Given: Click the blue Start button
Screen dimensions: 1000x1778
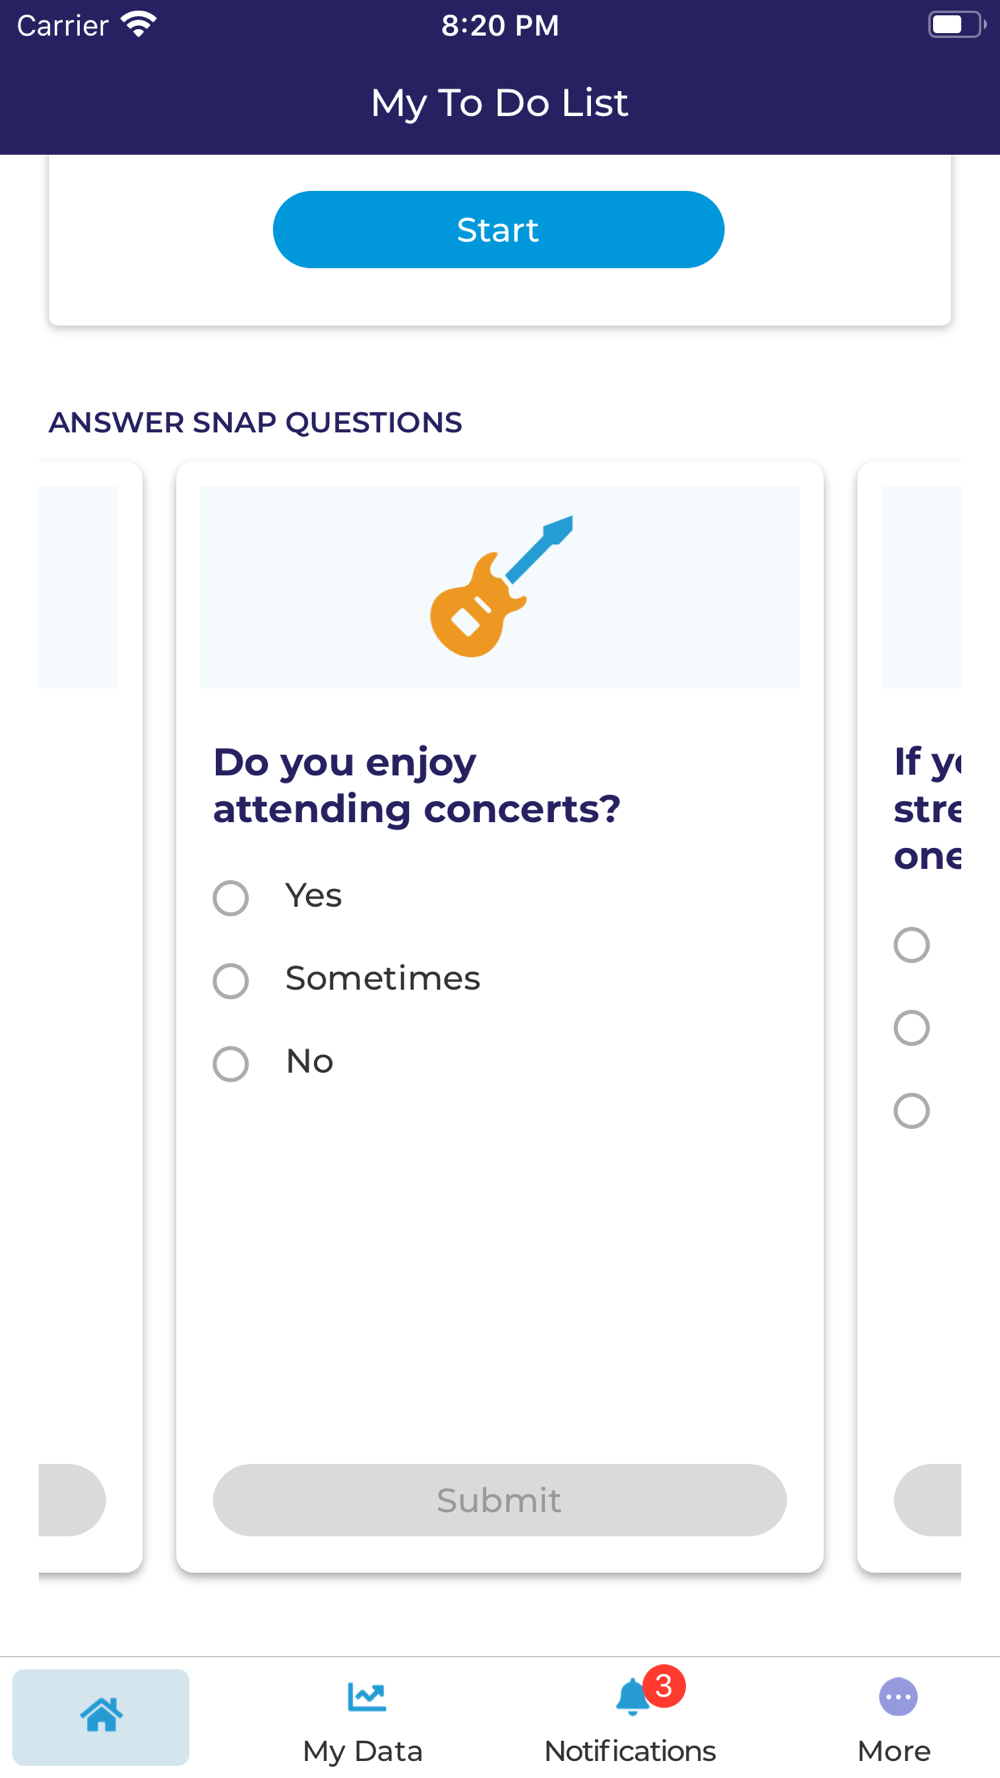Looking at the screenshot, I should 498,229.
